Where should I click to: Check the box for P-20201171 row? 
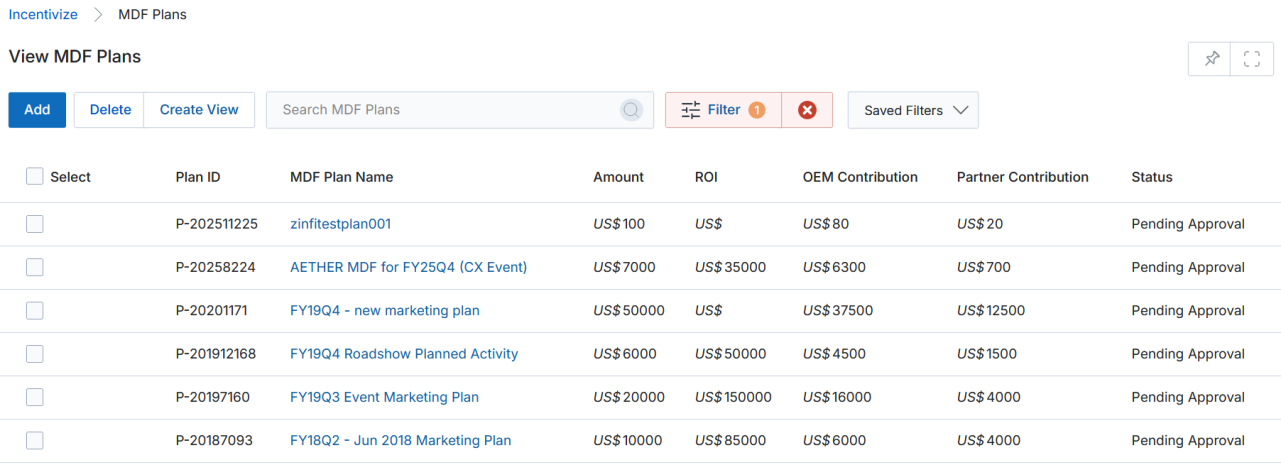35,310
